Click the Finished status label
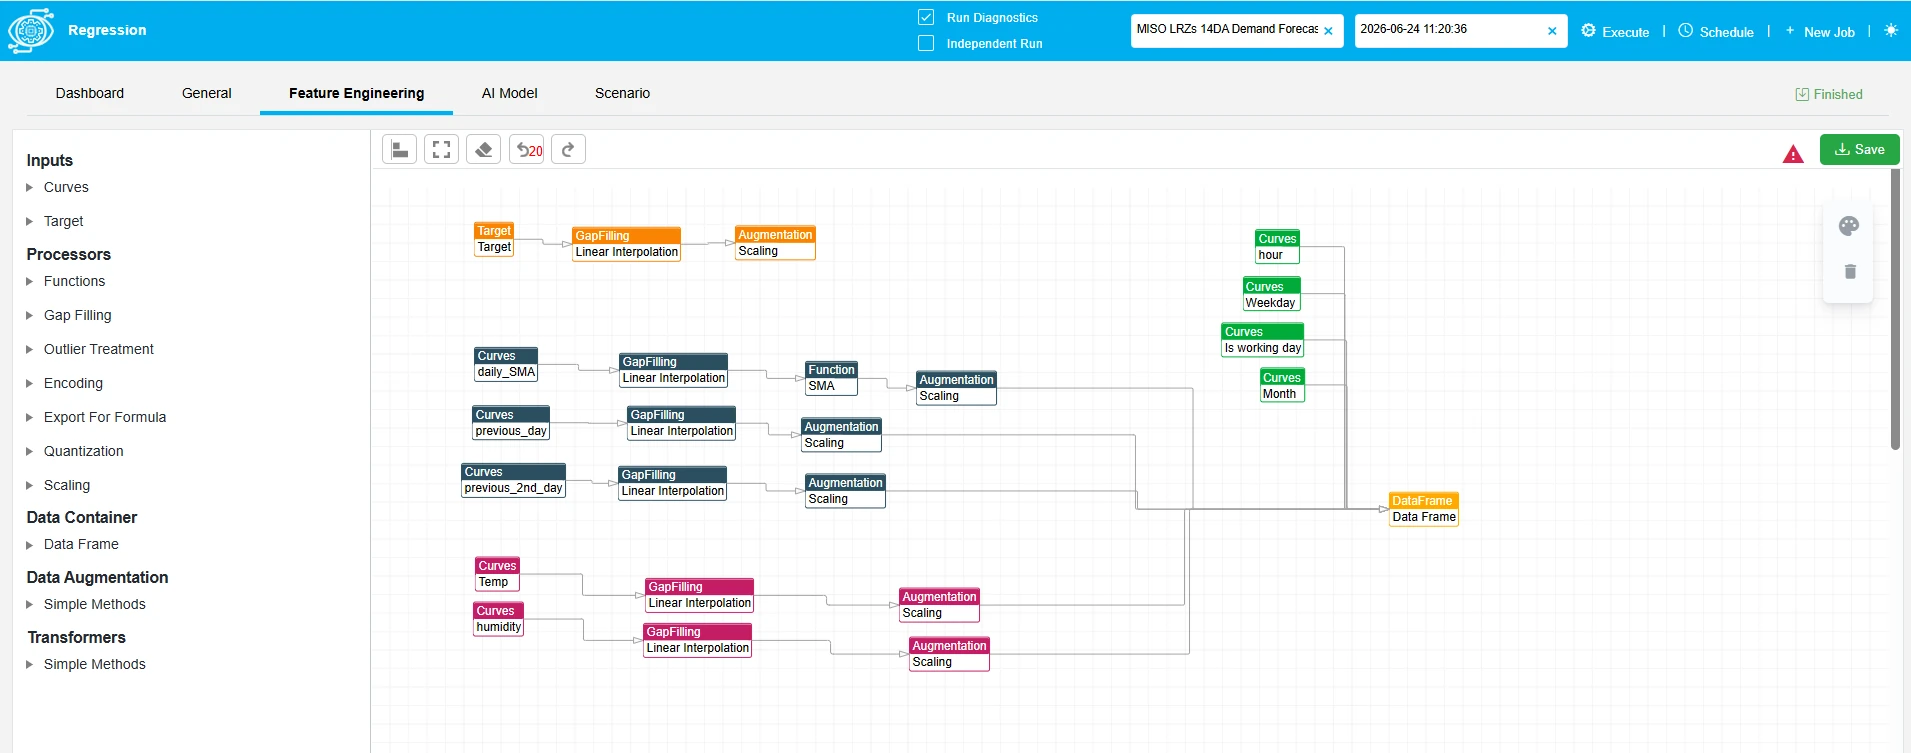Screen dimensions: 1911x753 coord(1838,95)
